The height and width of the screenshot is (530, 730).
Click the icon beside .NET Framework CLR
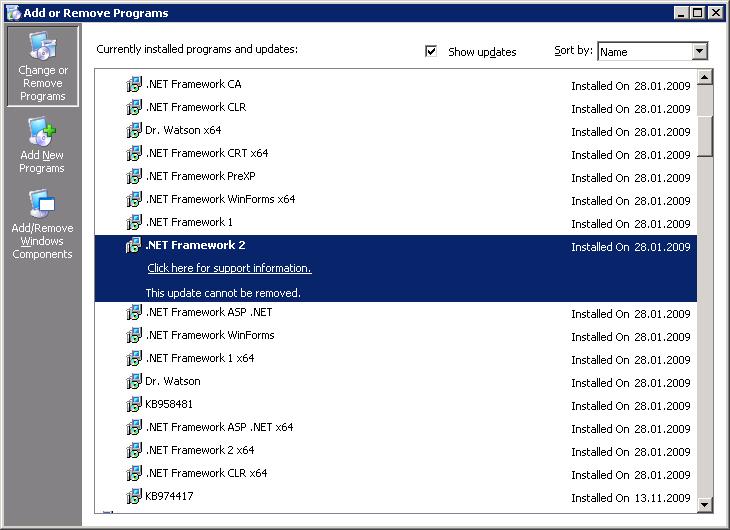pos(134,107)
